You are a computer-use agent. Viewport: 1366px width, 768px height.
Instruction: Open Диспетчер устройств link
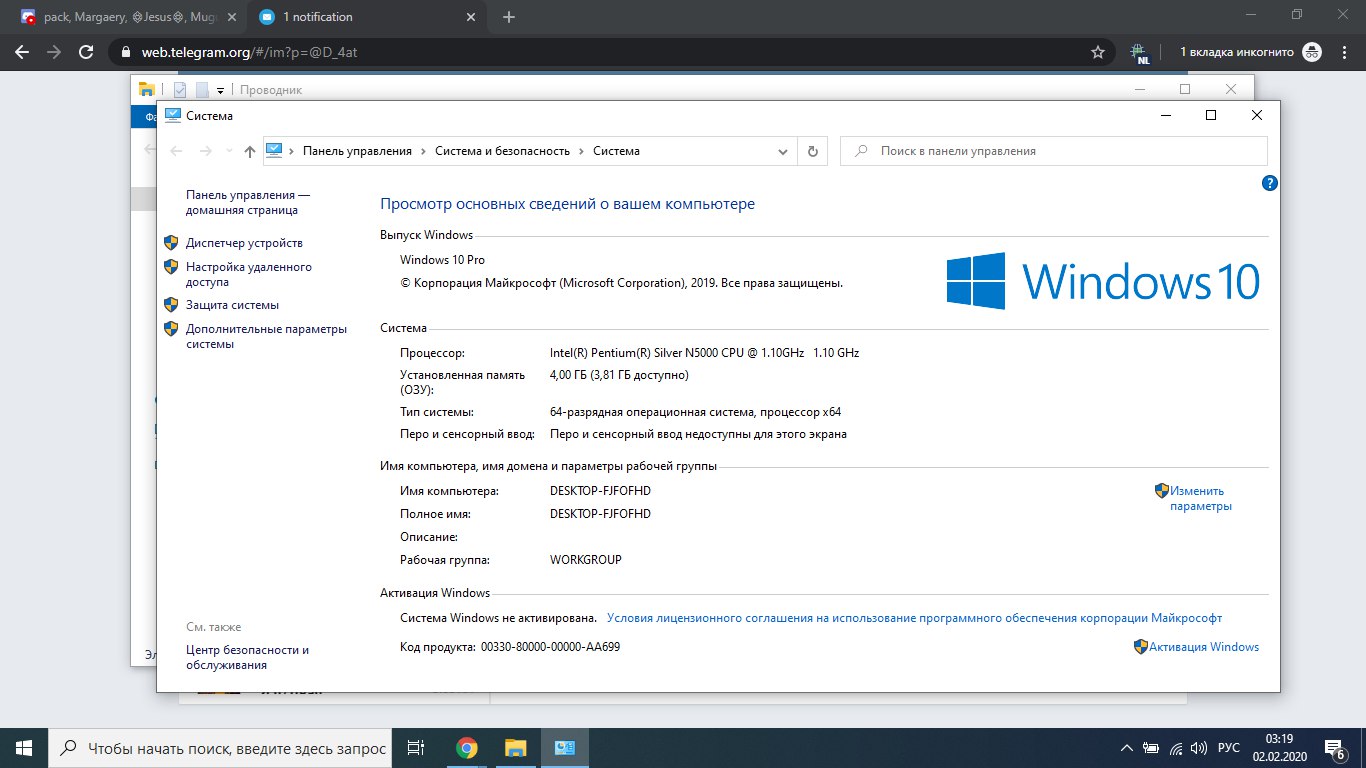pos(244,243)
